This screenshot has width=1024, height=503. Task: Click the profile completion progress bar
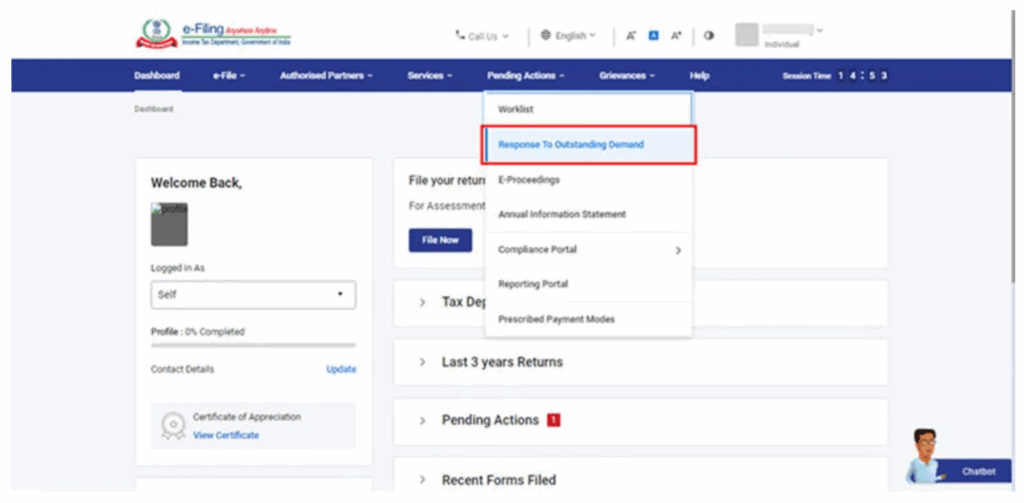253,345
